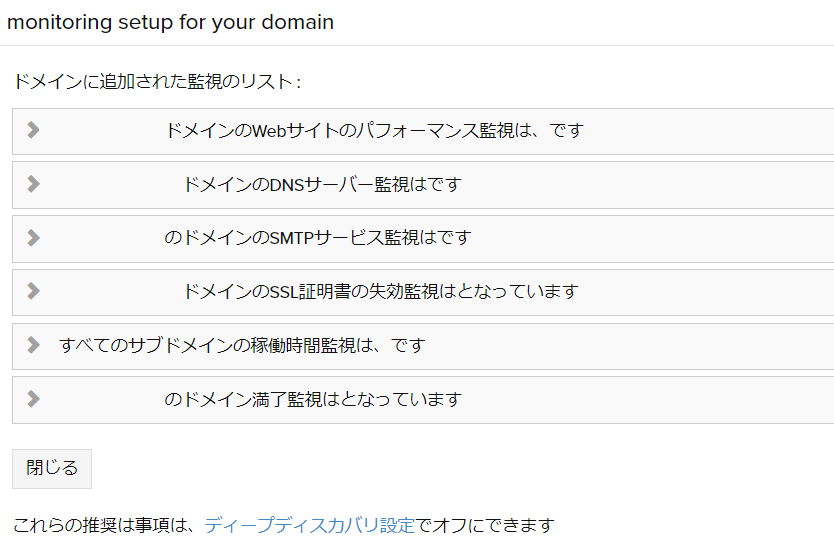Screen dimensions: 834x554
Task: Click empty right area of DNS row
Action: point(700,185)
